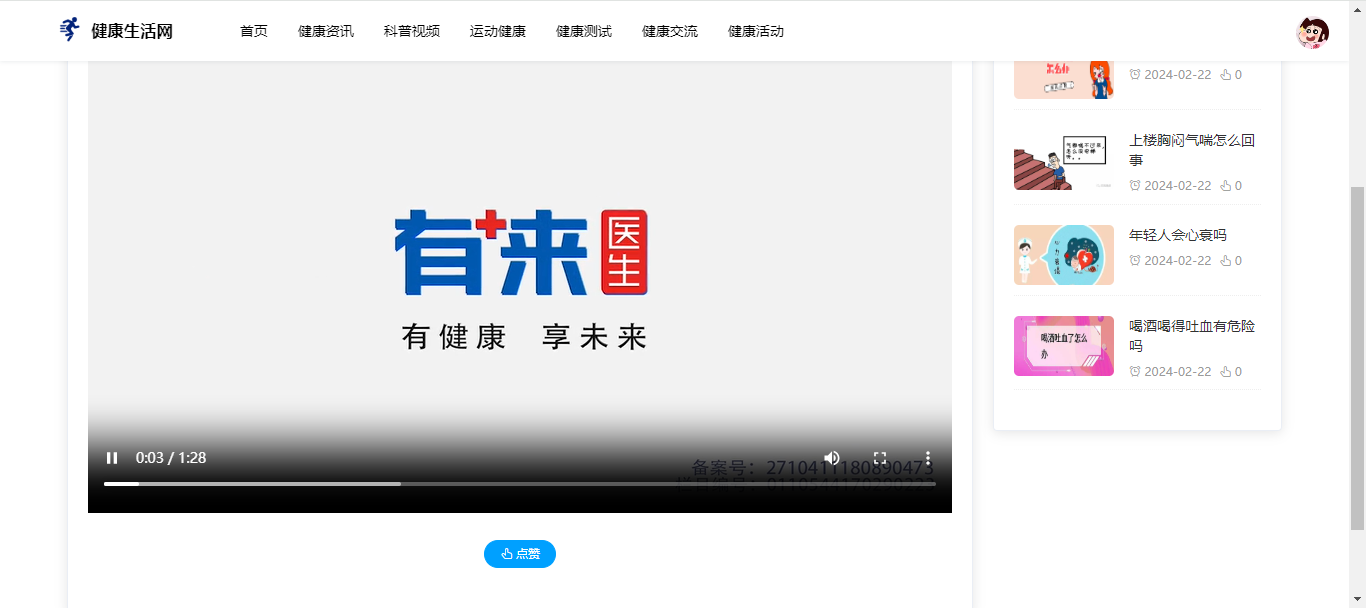Click the running figure site logo

[x=68, y=30]
